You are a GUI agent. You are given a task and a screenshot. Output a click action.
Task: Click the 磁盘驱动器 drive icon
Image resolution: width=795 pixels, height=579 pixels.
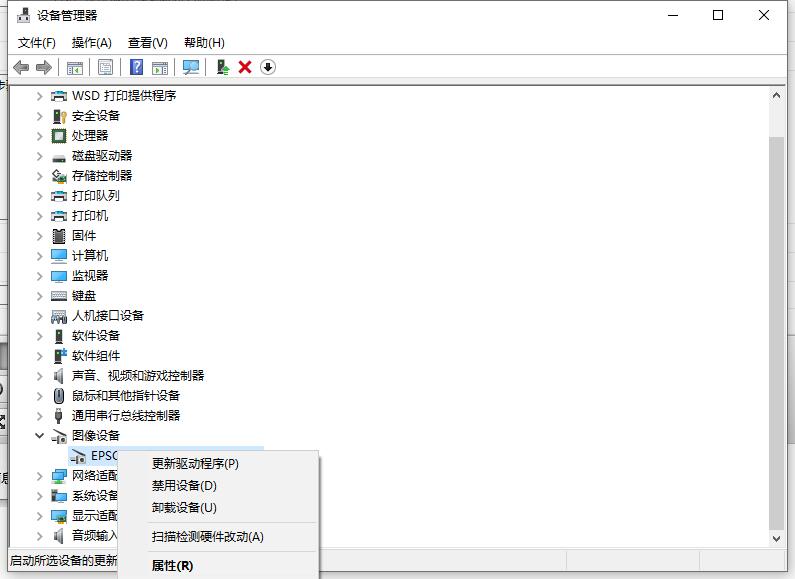click(59, 158)
